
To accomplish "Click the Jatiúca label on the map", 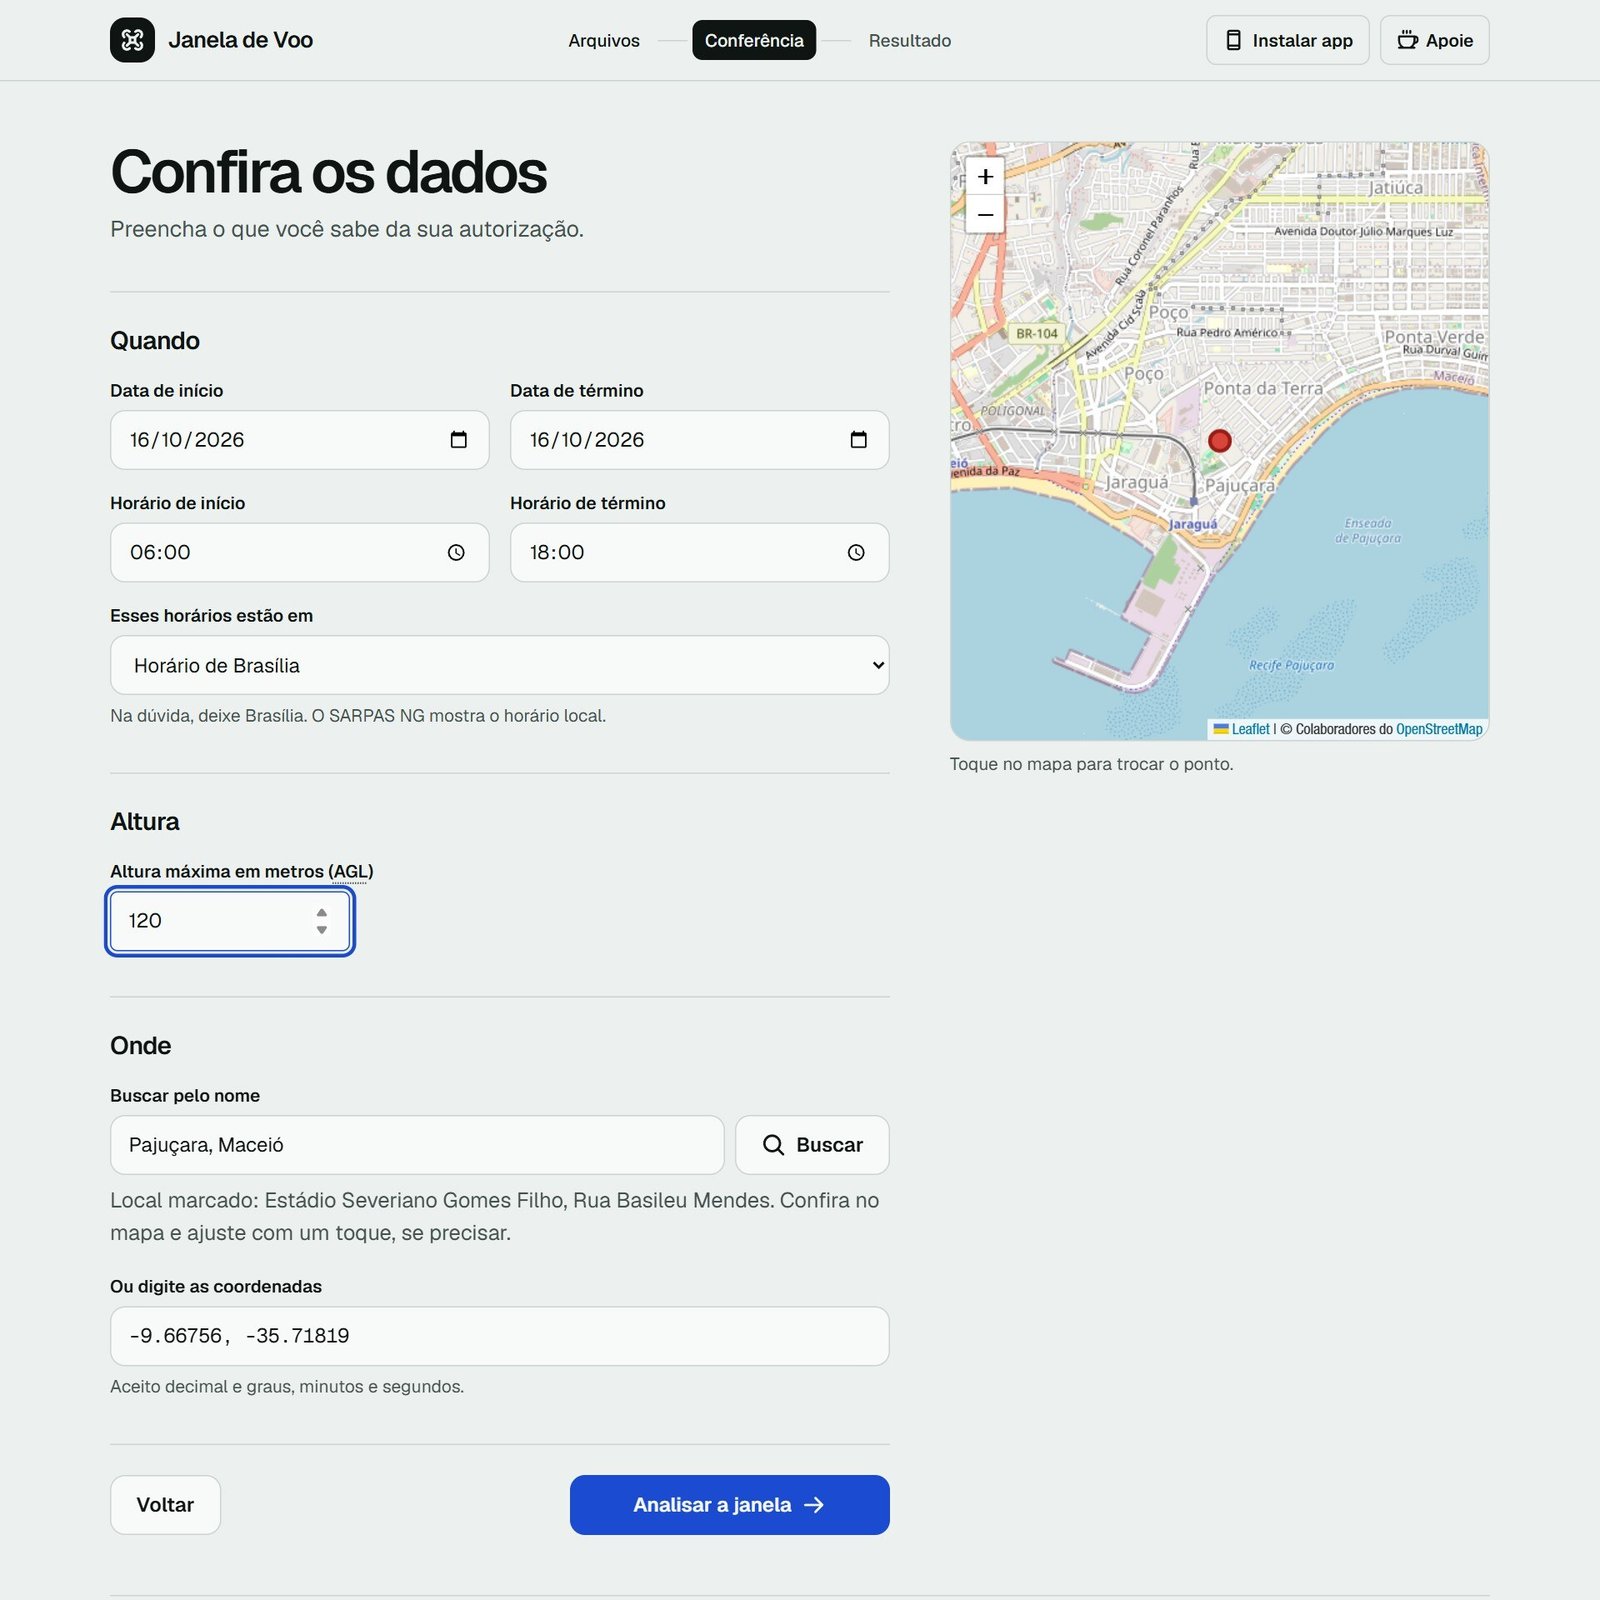I will pyautogui.click(x=1395, y=187).
